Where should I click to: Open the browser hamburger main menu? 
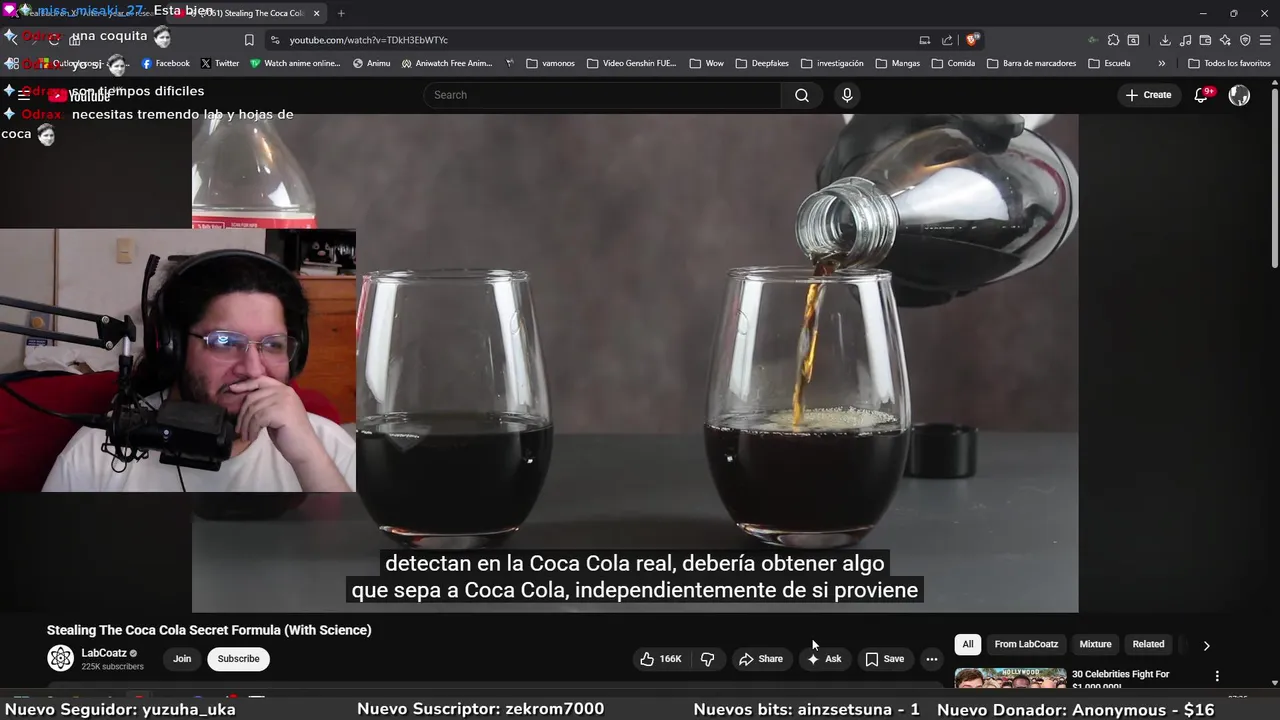[x=1265, y=40]
